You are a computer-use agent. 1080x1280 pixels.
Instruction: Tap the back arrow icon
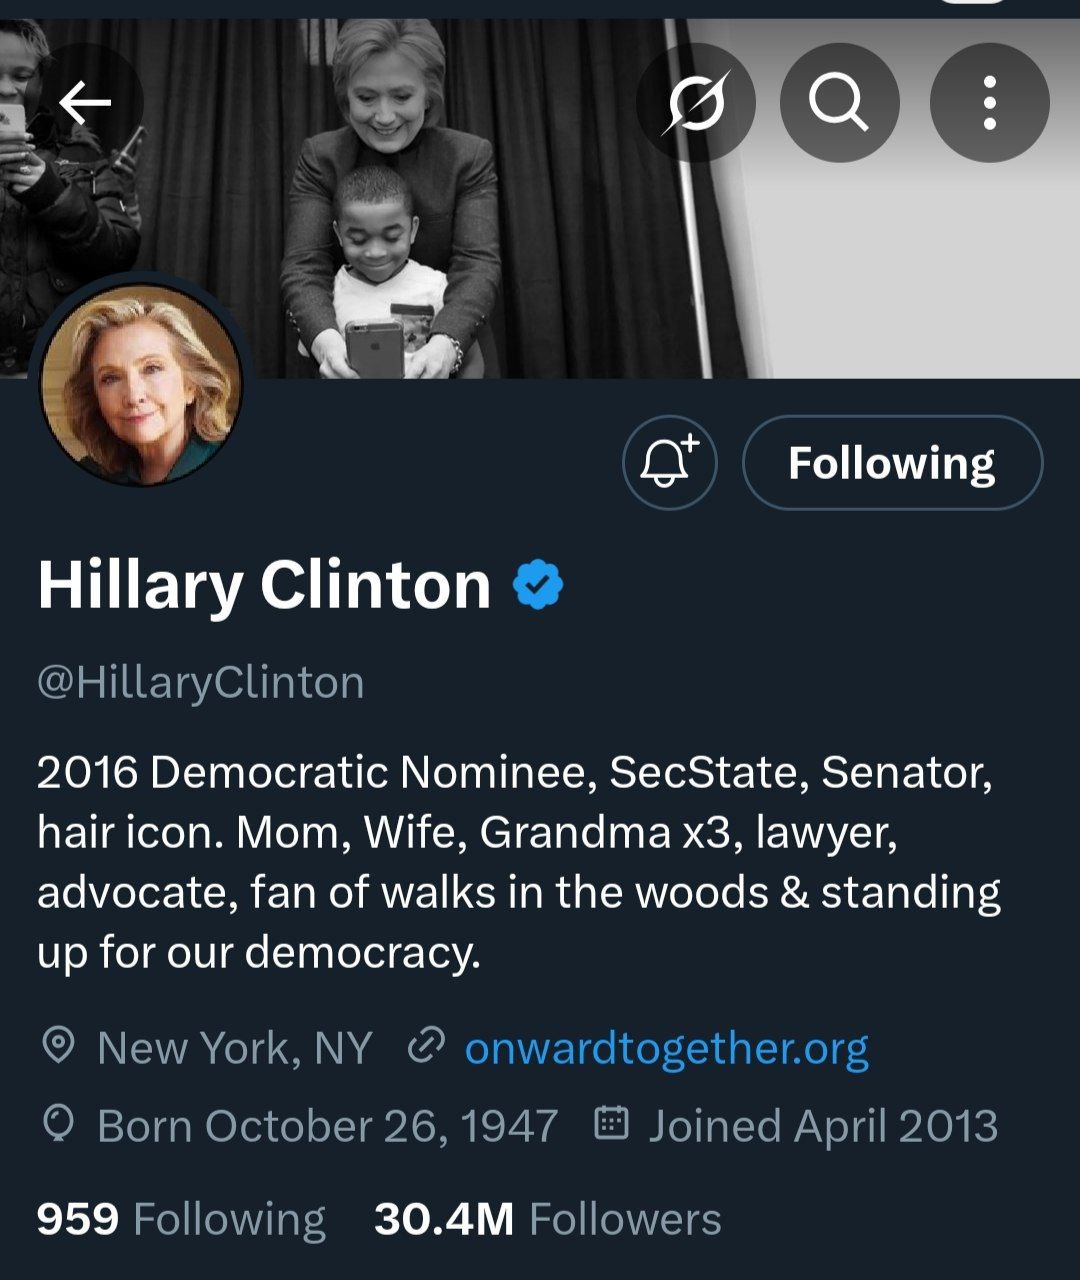coord(85,102)
